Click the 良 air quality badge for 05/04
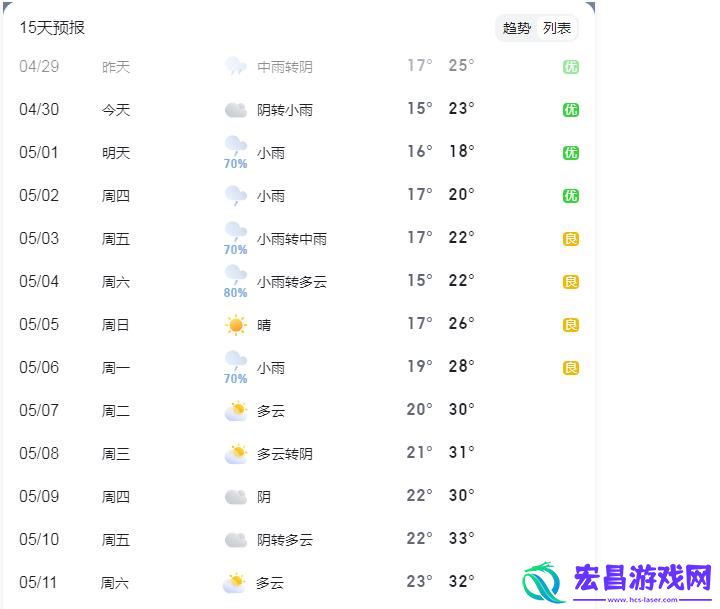 coord(571,282)
